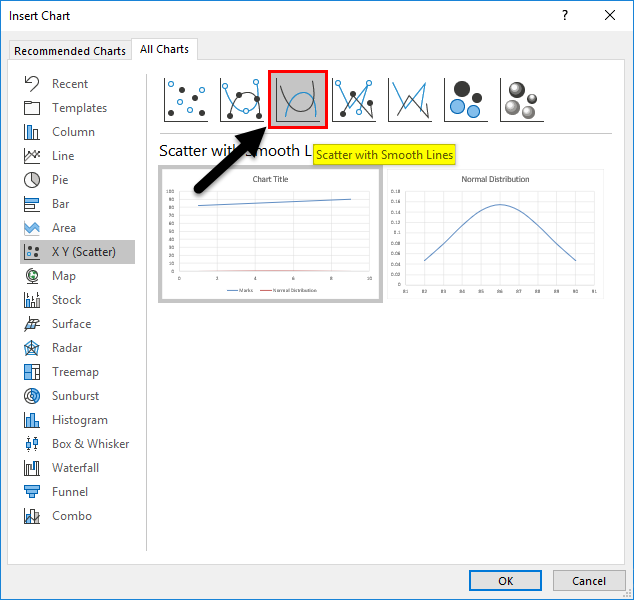Select the Pie chart category
This screenshot has width=634, height=600.
tap(77, 180)
